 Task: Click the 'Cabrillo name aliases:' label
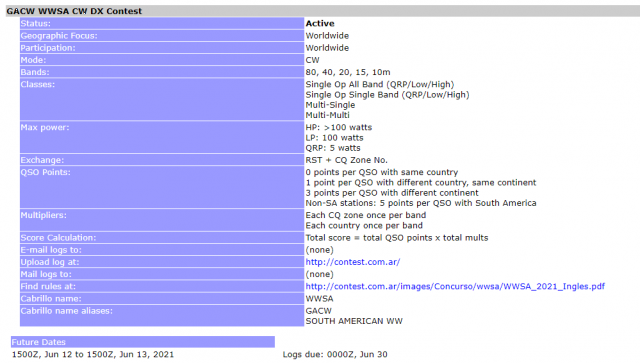(67, 311)
